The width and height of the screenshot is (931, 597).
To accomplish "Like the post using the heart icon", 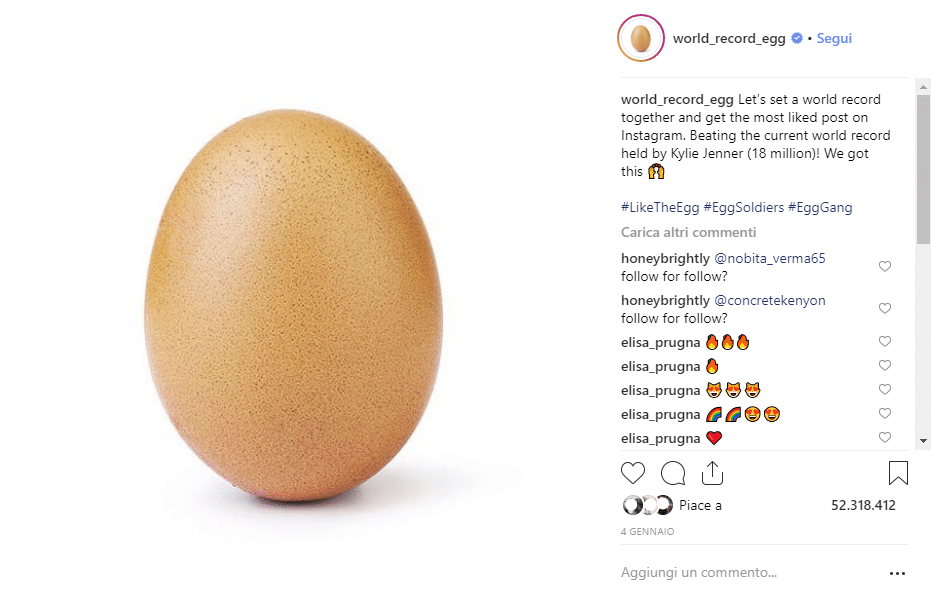I will [632, 472].
